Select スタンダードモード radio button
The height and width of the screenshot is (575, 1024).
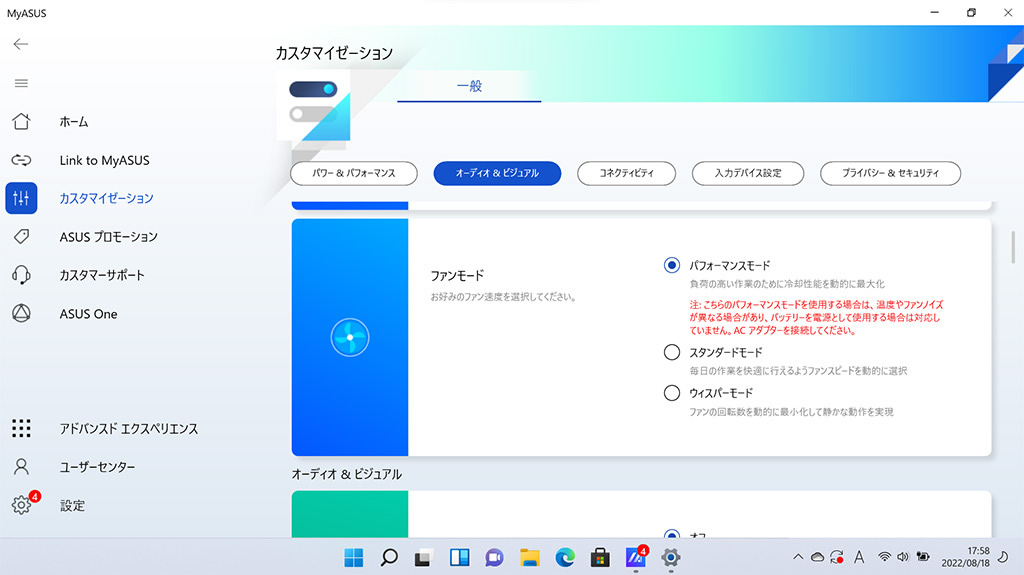672,352
